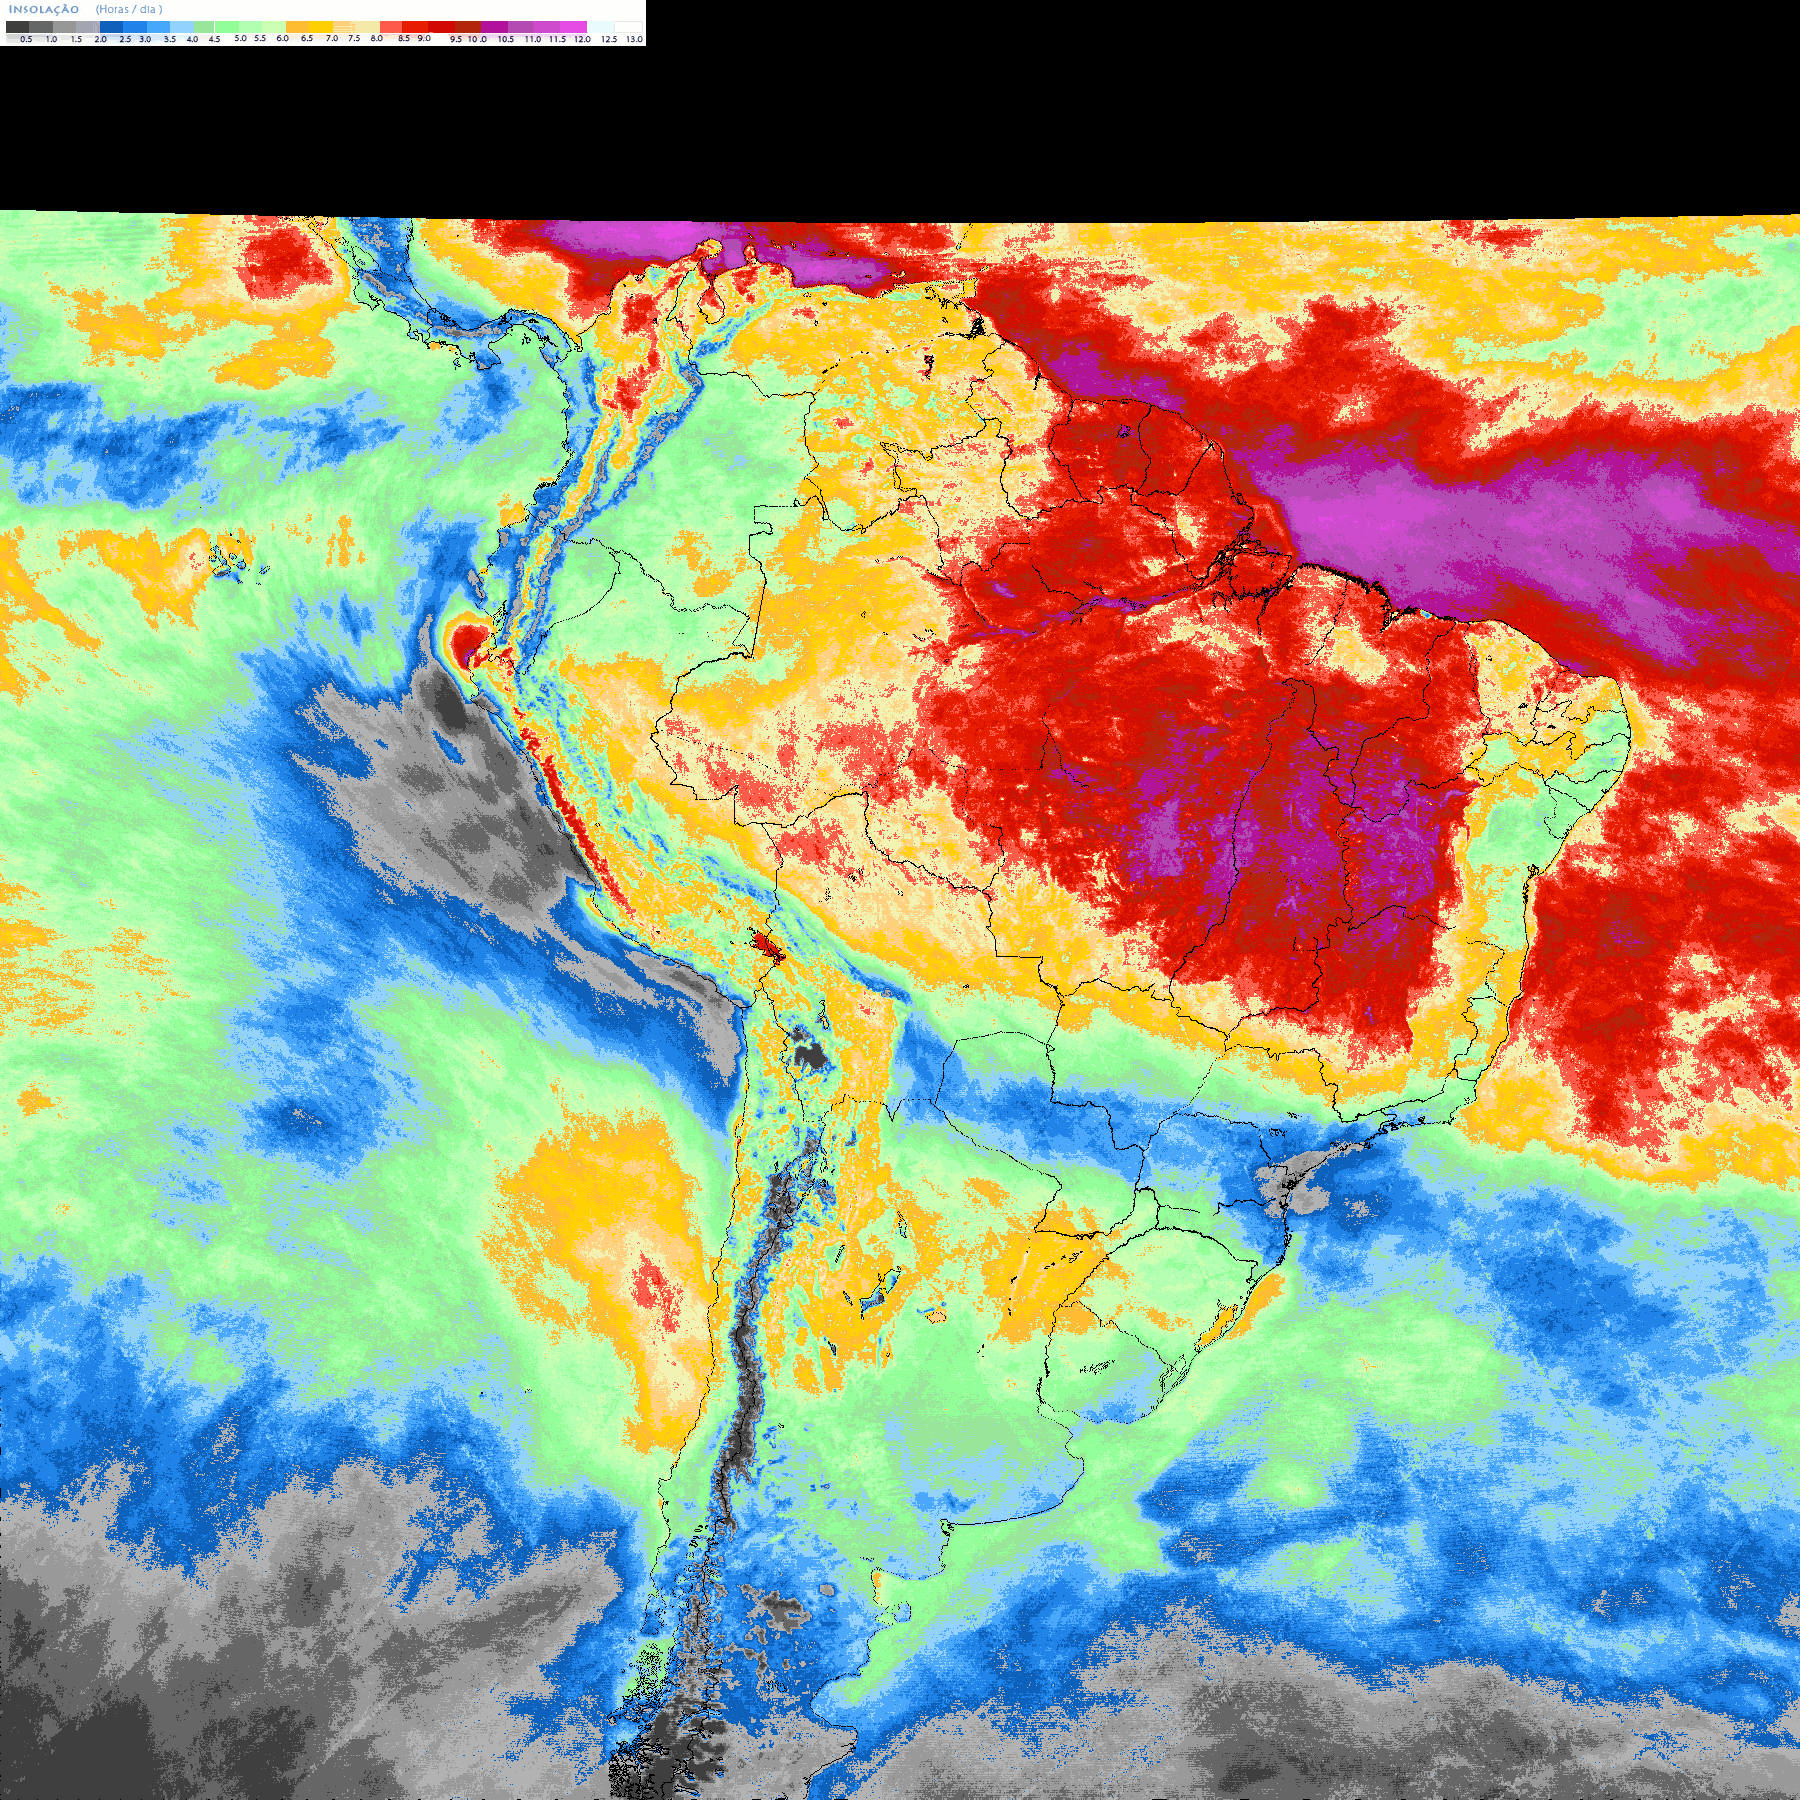Select the brownish dark red legend swatch
This screenshot has width=1800, height=1800.
coord(468,27)
